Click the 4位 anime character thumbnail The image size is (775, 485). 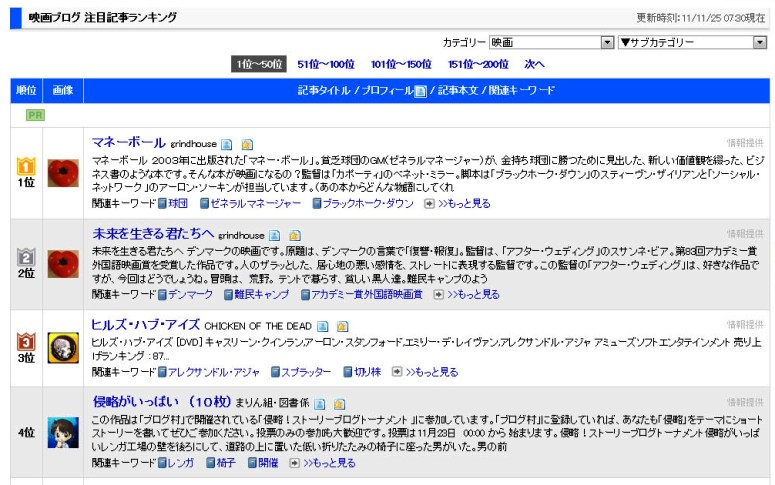coord(63,433)
